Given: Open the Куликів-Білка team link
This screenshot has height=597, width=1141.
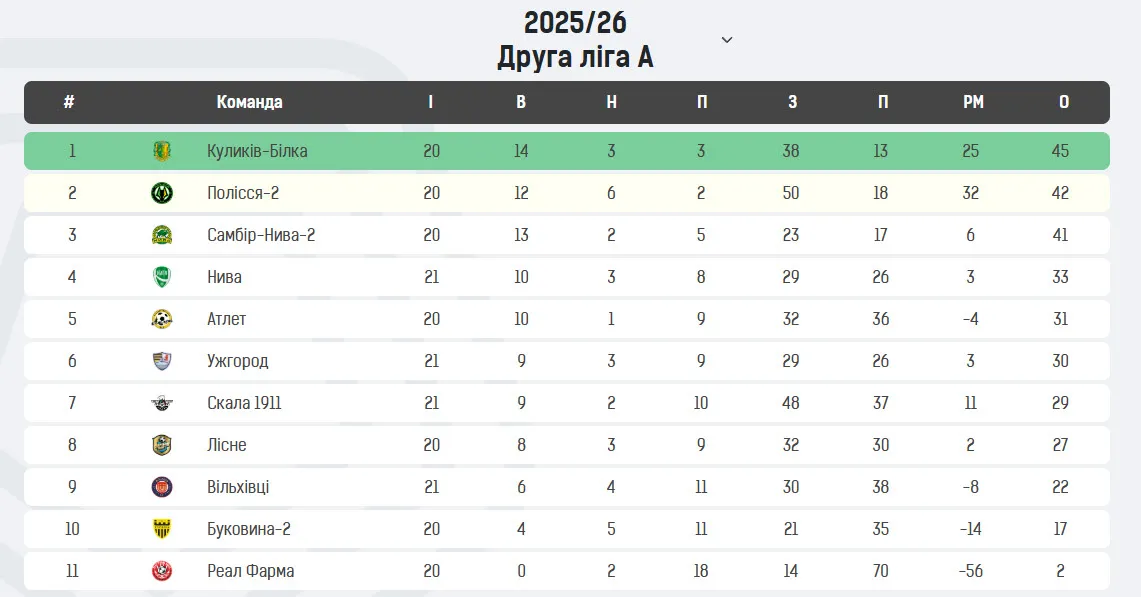Looking at the screenshot, I should tap(257, 151).
